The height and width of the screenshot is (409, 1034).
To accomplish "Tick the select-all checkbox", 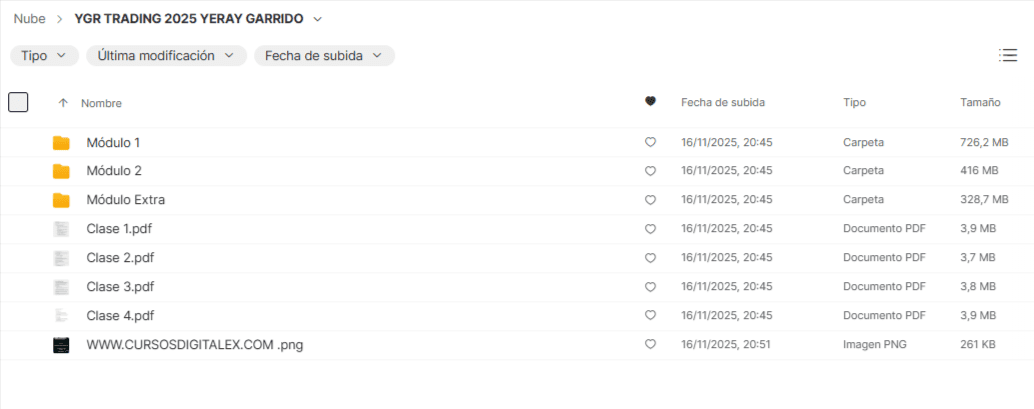I will tap(18, 102).
